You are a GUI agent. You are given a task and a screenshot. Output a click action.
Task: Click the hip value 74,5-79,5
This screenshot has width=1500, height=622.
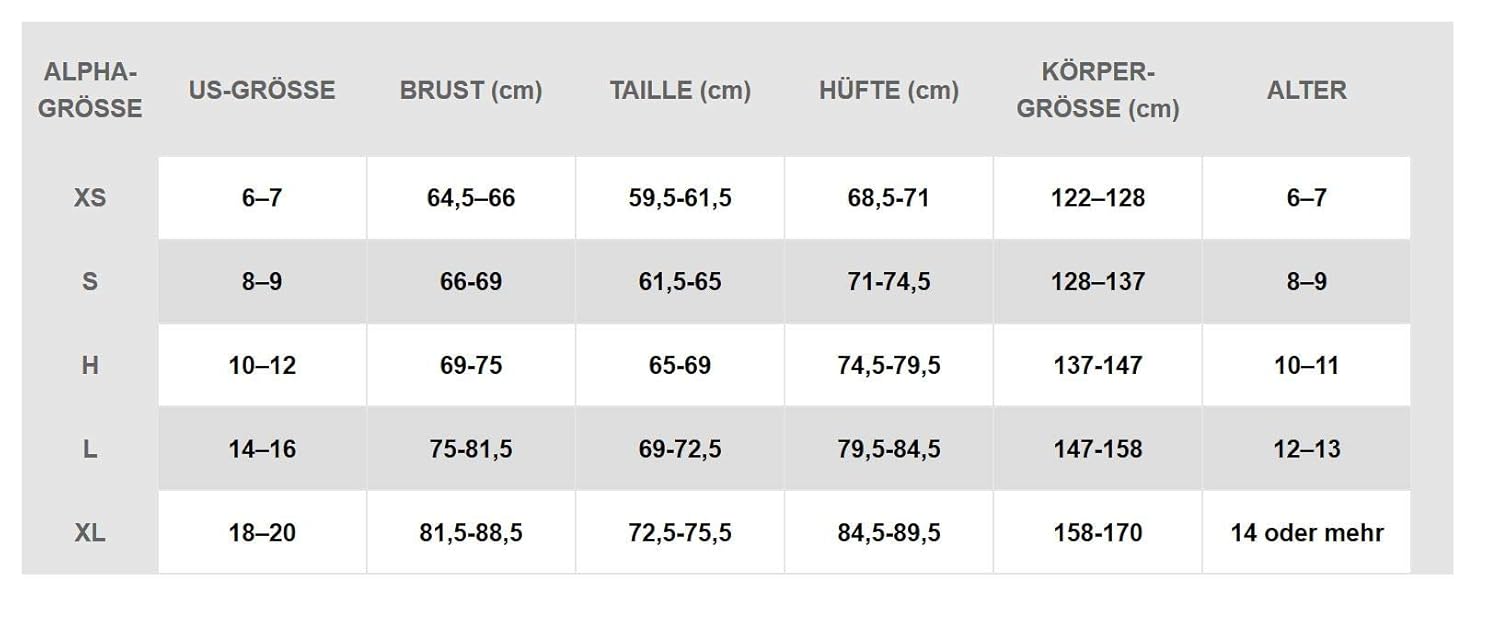[x=889, y=365]
